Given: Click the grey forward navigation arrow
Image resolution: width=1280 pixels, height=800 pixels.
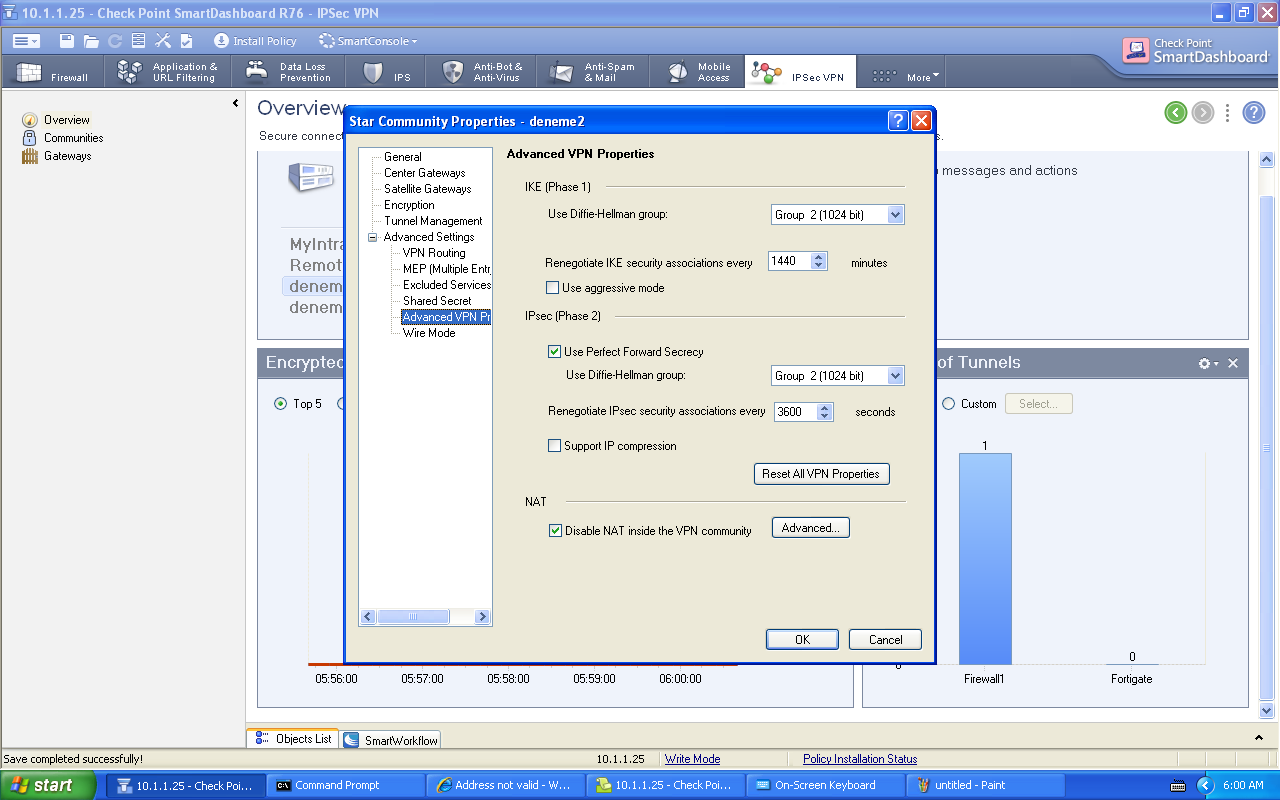Looking at the screenshot, I should click(x=1203, y=112).
